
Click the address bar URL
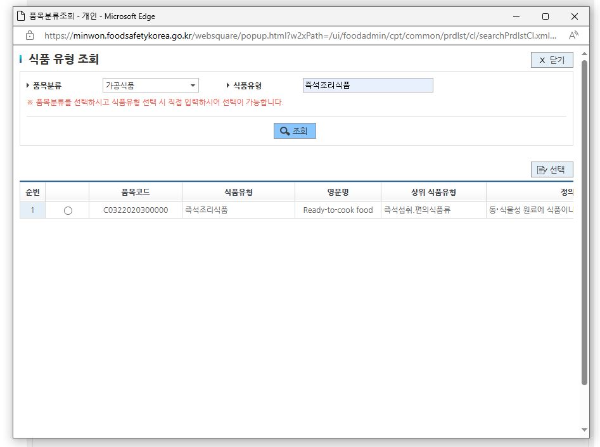pos(300,36)
